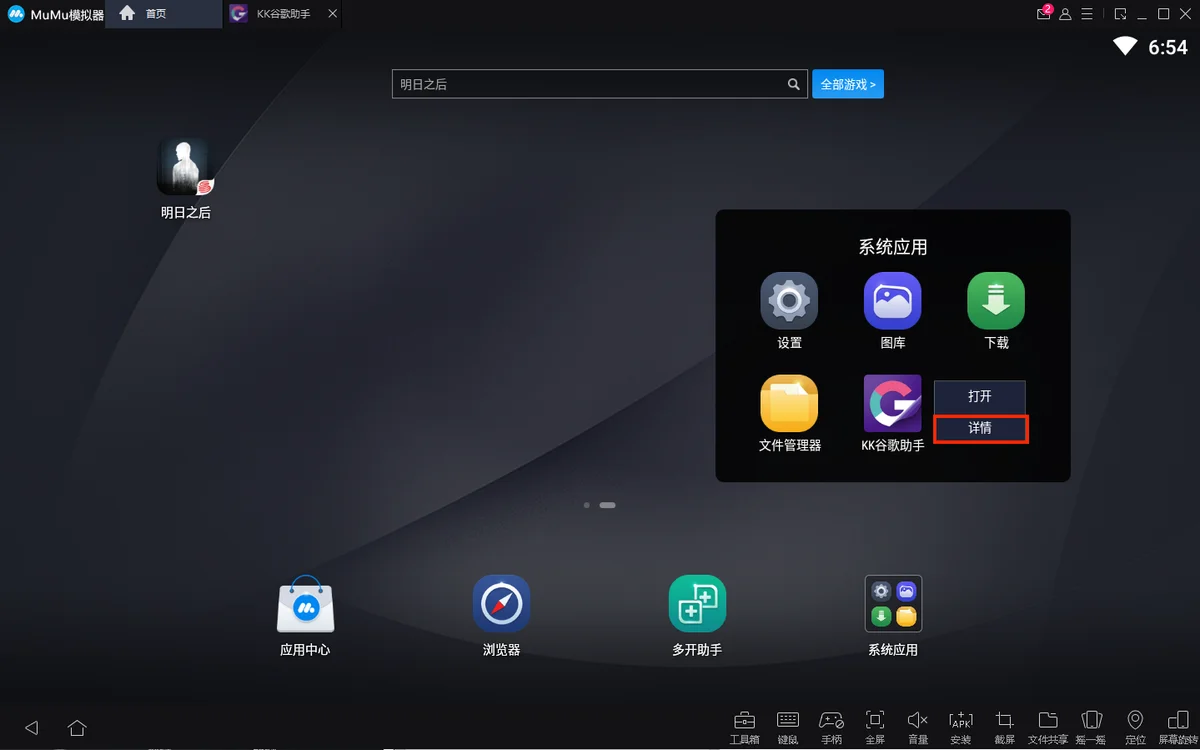Open the 工具箱 toolbox
This screenshot has width=1200, height=750.
click(744, 726)
